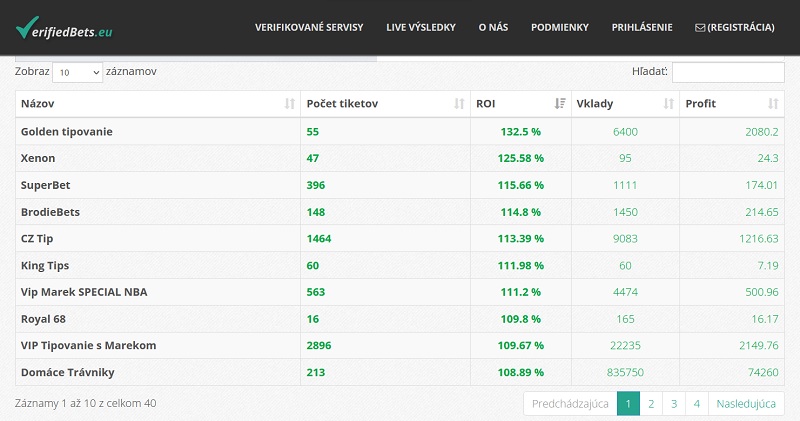Click the Predchádzajúca pagination button

570,404
